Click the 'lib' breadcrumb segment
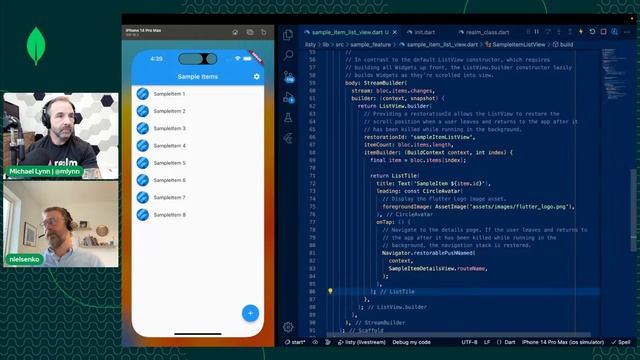Image resolution: width=640 pixels, height=360 pixels. [x=326, y=44]
